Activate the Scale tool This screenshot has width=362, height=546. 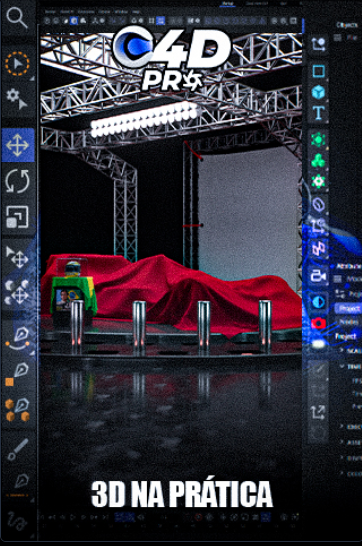pos(17,217)
